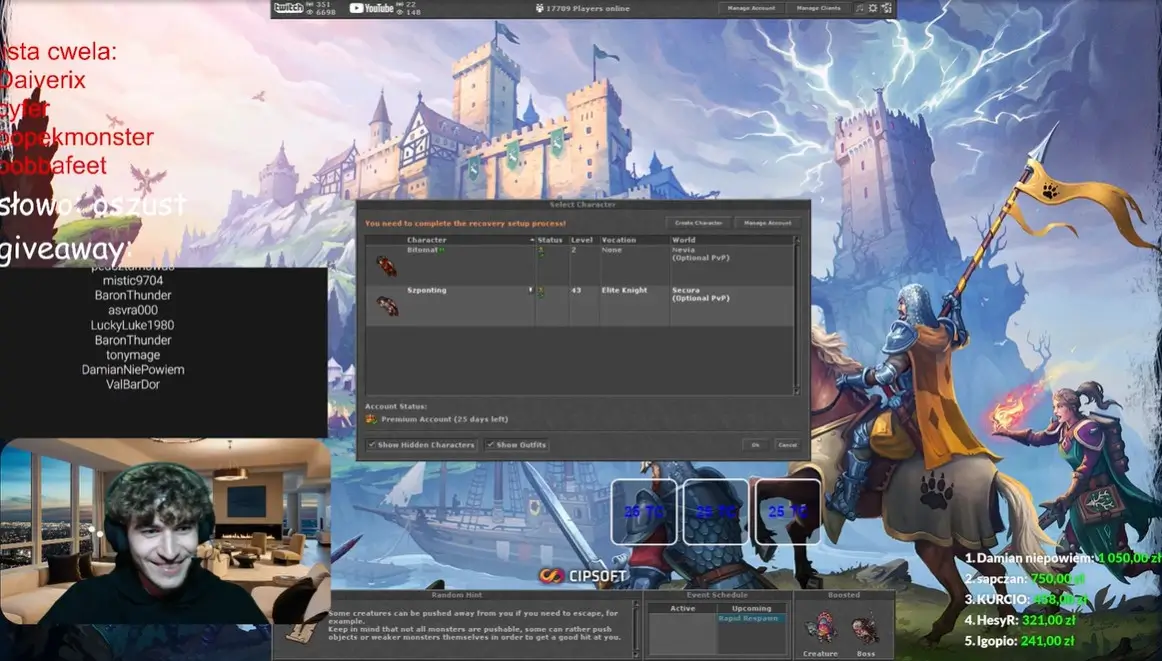Click Szponting's character outfit icon

387,305
